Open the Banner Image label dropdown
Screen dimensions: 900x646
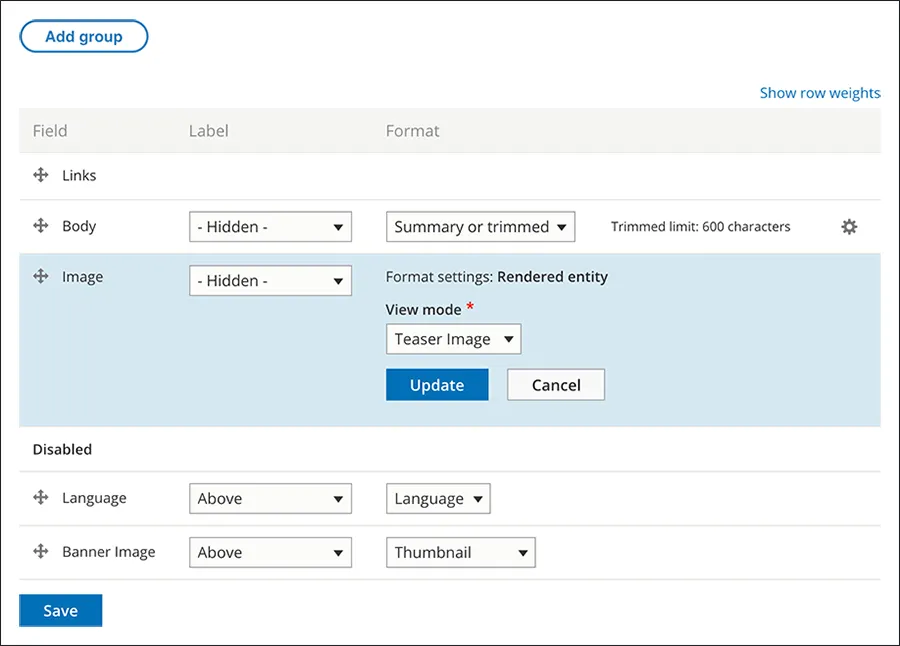(270, 552)
